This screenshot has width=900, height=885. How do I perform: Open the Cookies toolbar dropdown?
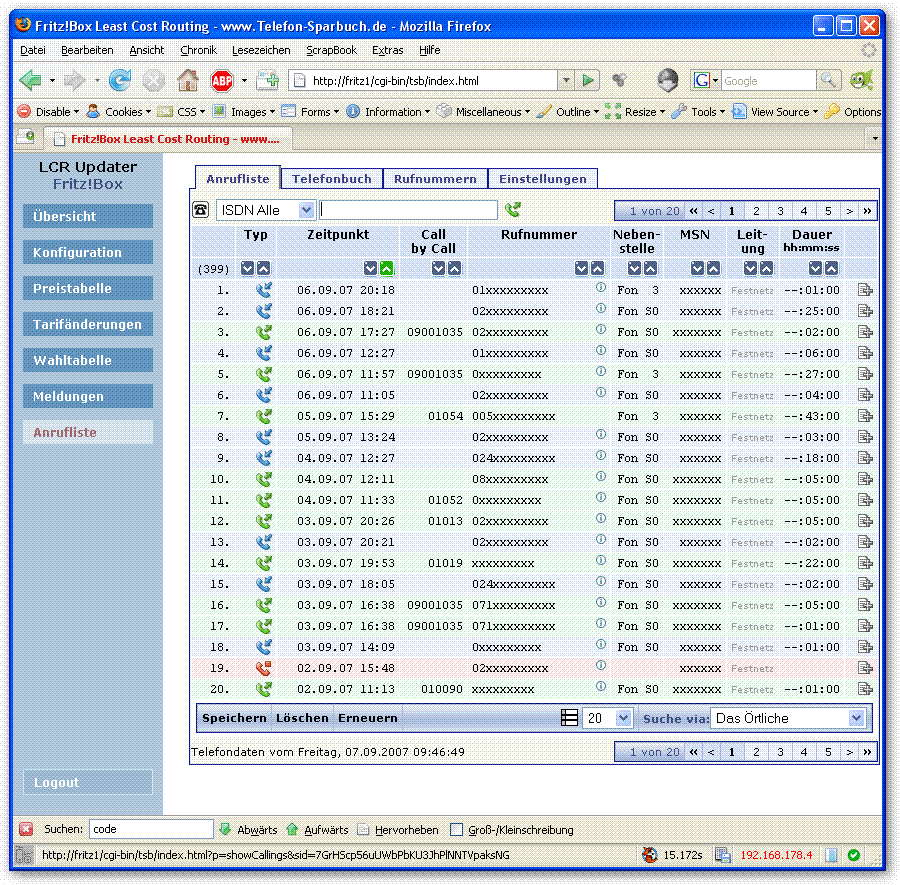pos(118,112)
